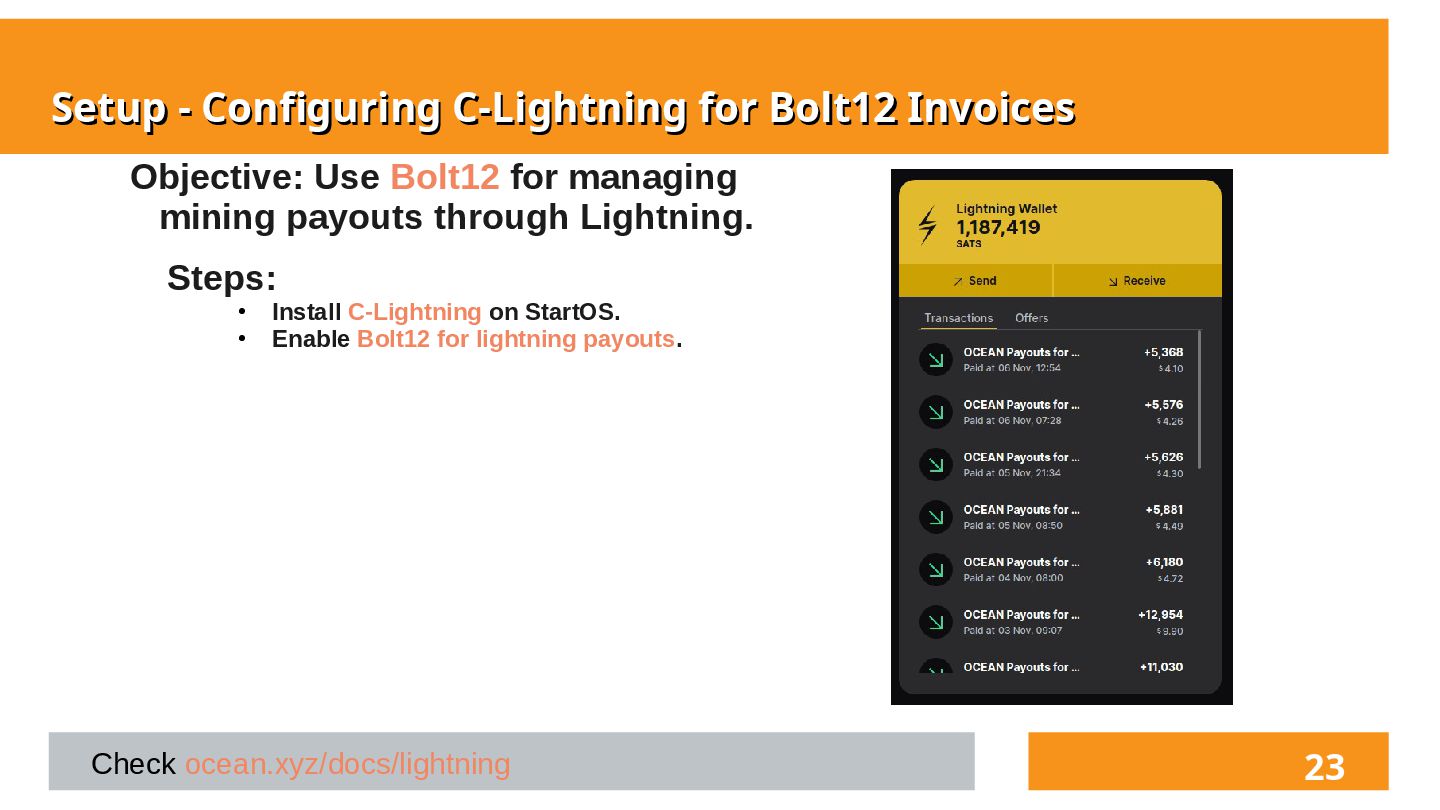Click the amount +12,954
The width and height of the screenshot is (1440, 810).
[1160, 615]
